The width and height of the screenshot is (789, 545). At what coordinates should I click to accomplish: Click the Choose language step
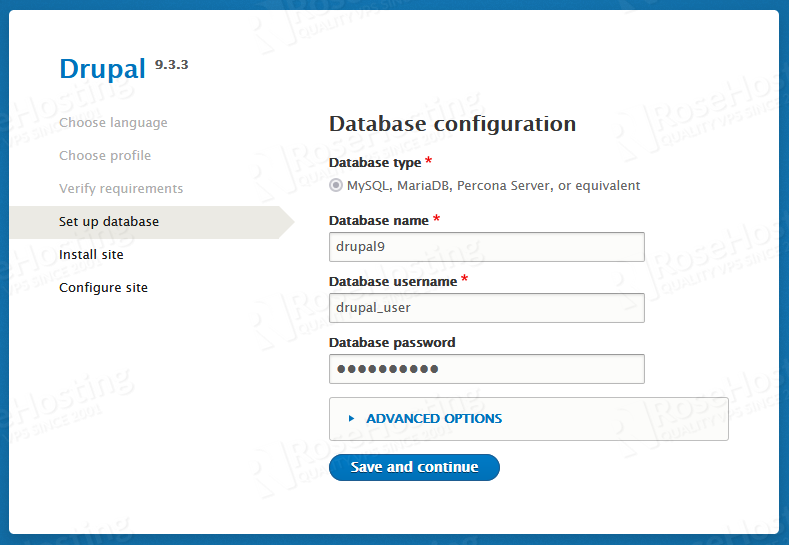point(113,123)
